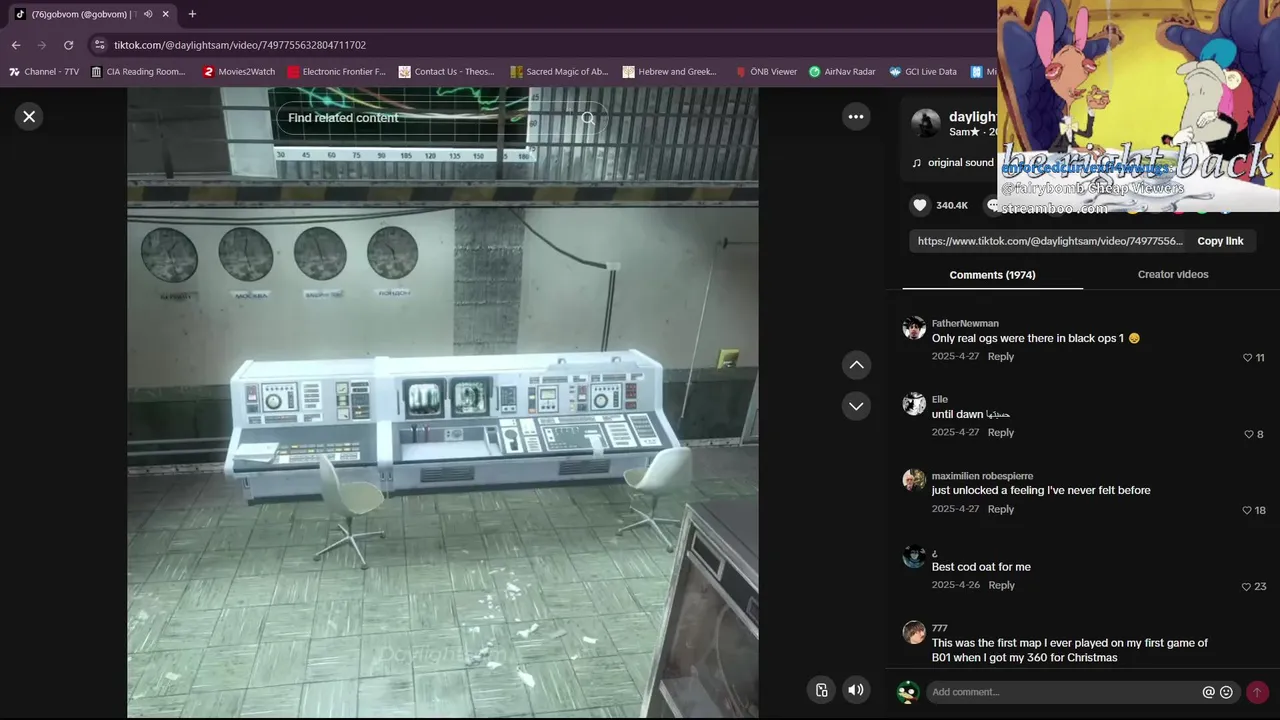Open avatar of user 777
The width and height of the screenshot is (1280, 720).
click(x=914, y=633)
